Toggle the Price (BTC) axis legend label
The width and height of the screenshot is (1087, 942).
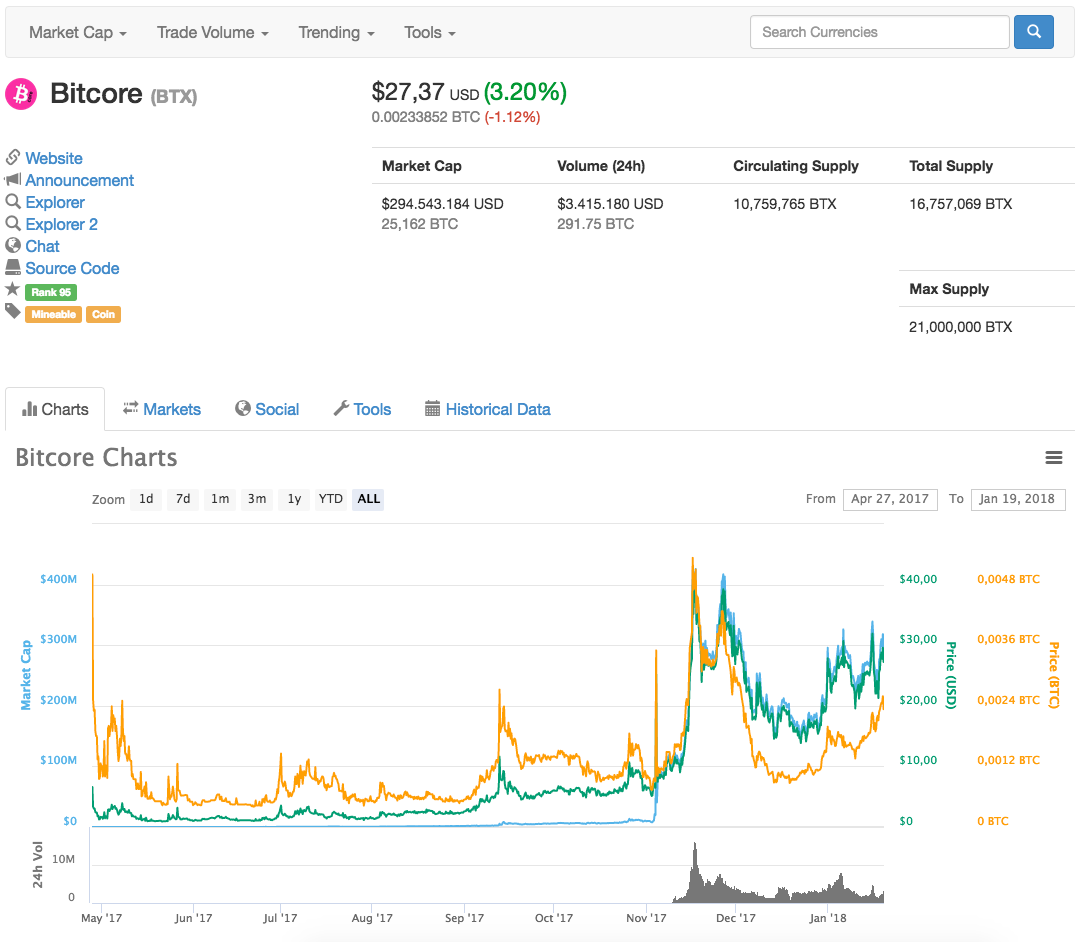(1054, 675)
